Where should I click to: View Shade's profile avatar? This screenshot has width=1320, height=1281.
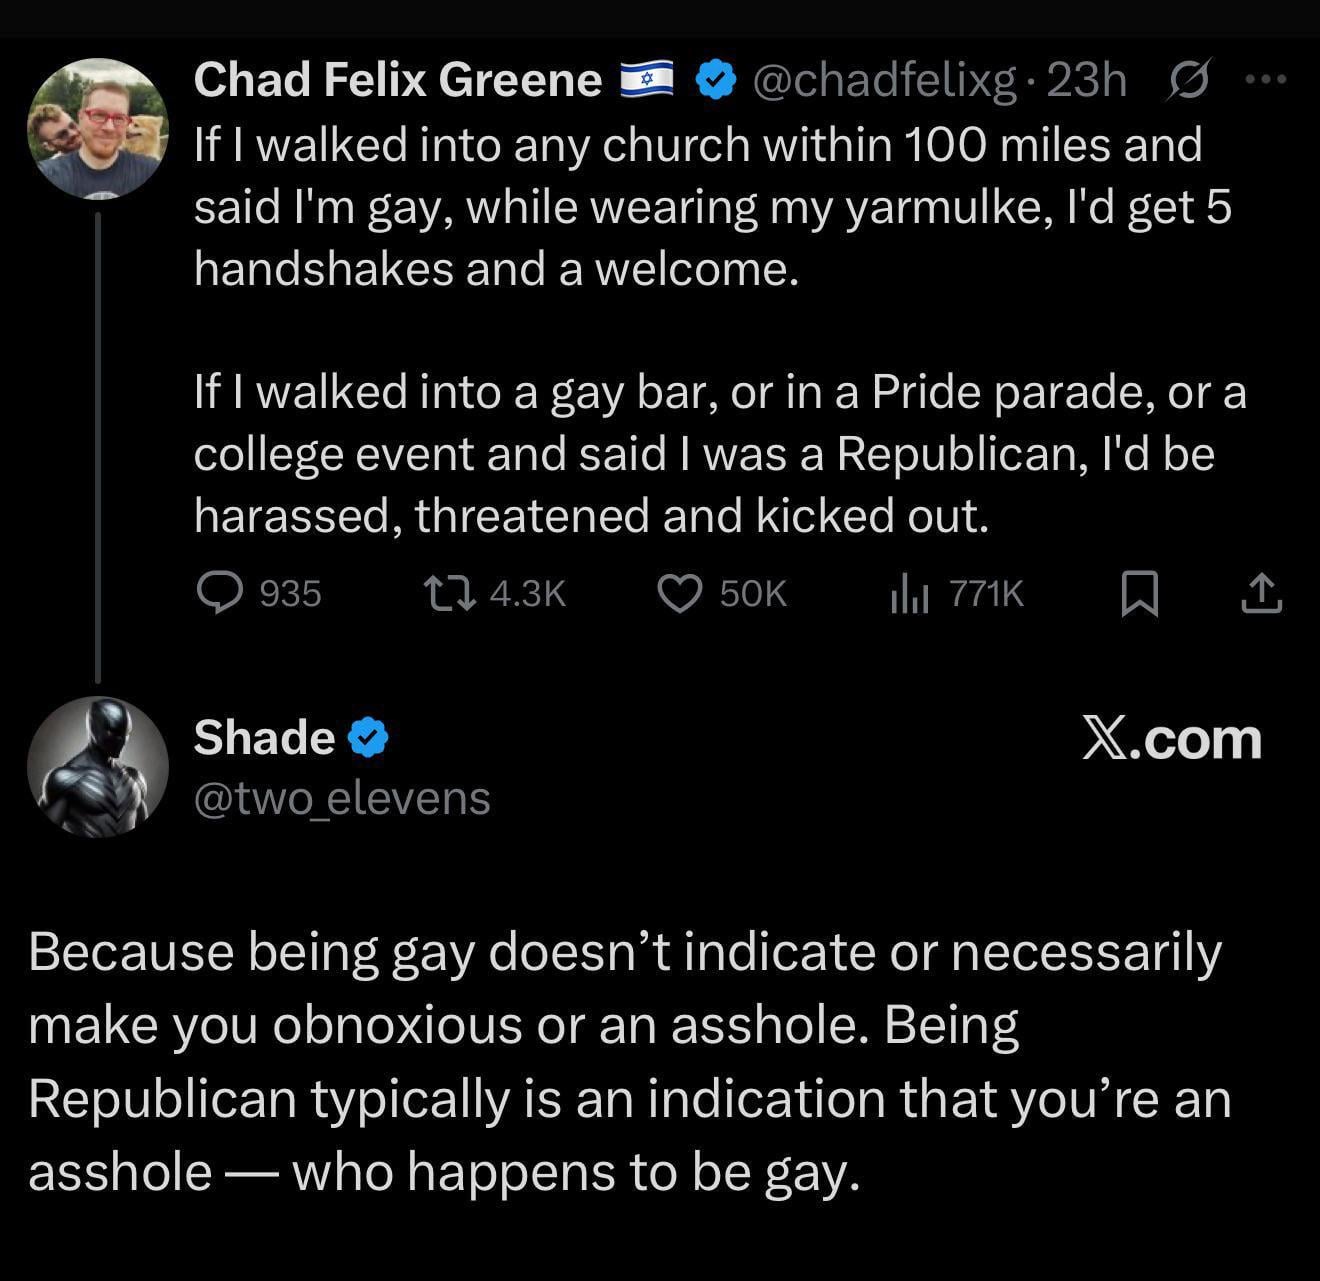[98, 767]
